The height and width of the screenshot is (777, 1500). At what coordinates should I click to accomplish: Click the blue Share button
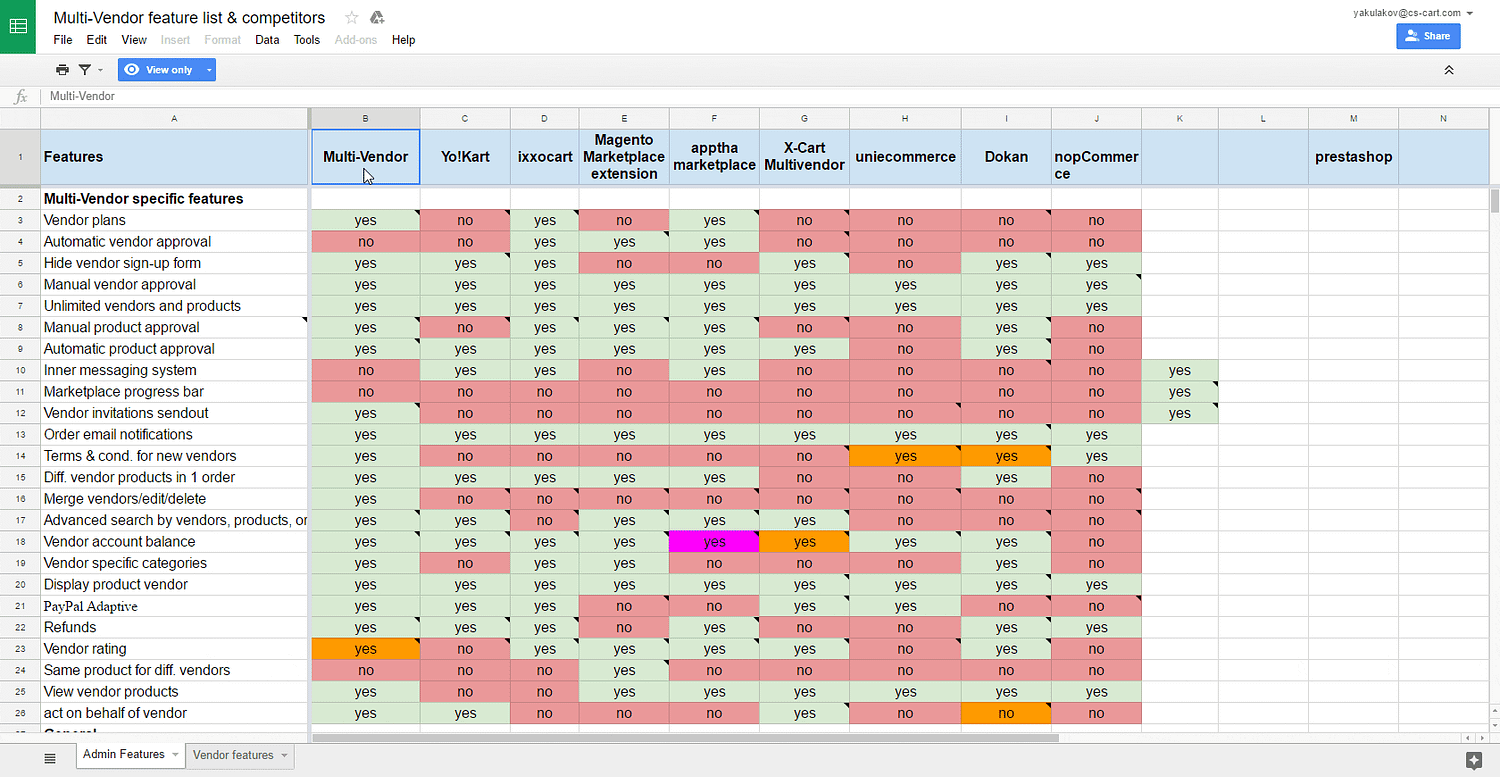pos(1428,36)
